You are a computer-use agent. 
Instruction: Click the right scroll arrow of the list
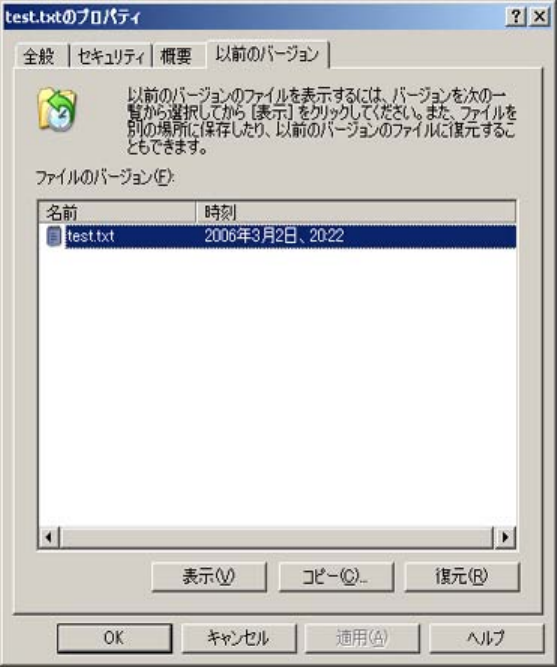(505, 537)
